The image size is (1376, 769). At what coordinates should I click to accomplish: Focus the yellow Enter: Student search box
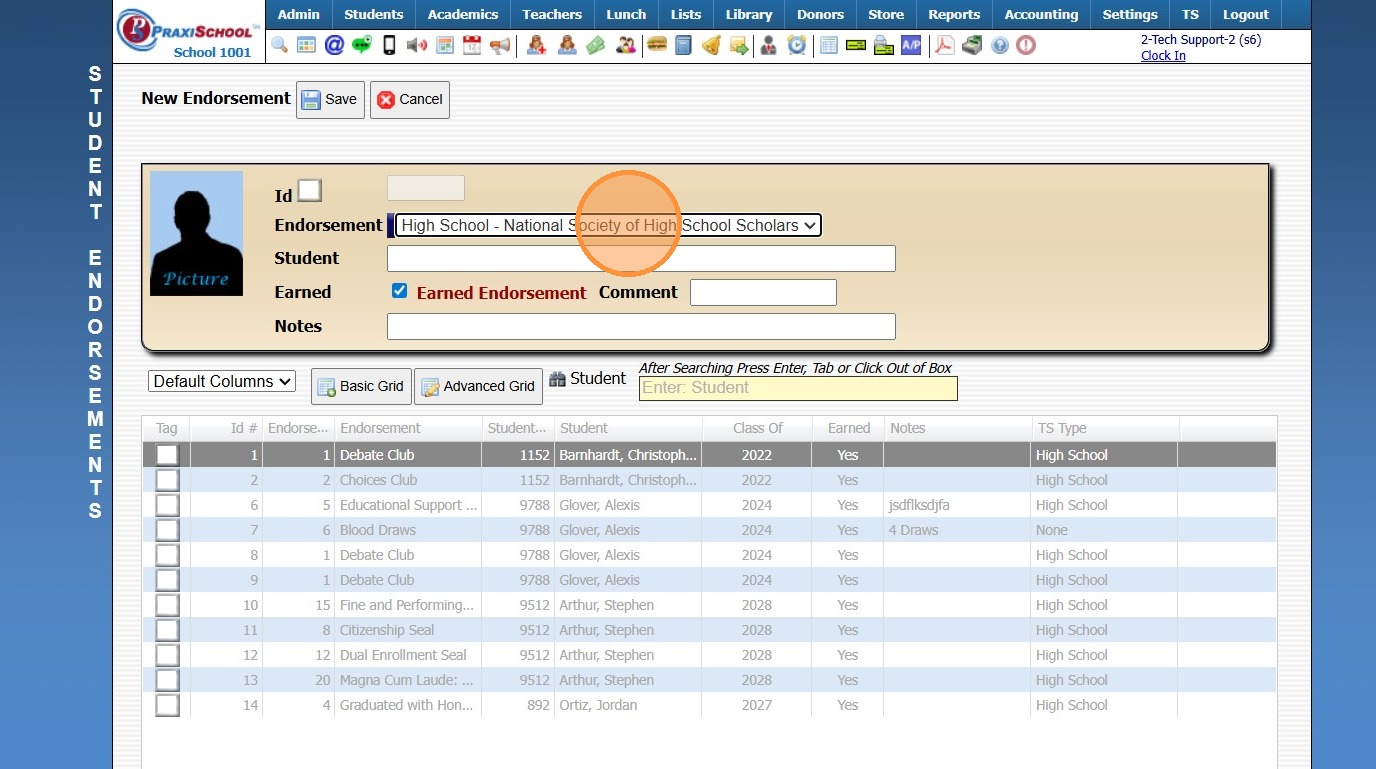[798, 388]
